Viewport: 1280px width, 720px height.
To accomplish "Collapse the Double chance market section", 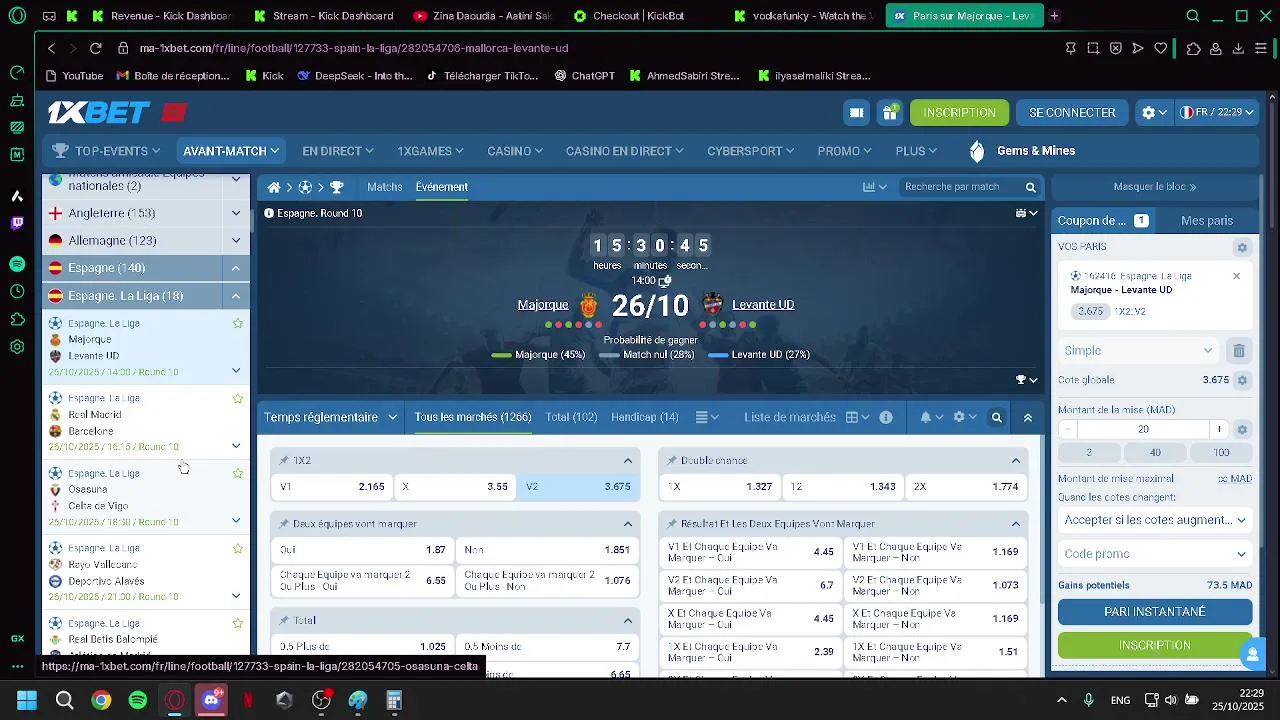I will [1016, 461].
